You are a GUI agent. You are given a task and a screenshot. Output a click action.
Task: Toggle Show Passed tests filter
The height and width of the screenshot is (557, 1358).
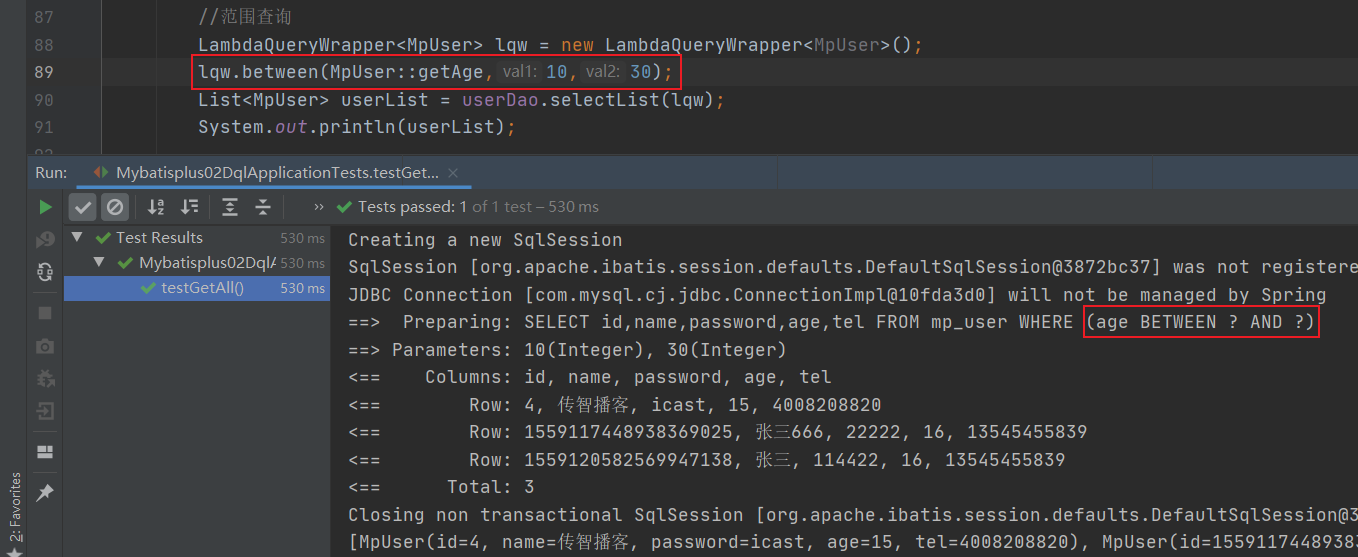(x=84, y=207)
